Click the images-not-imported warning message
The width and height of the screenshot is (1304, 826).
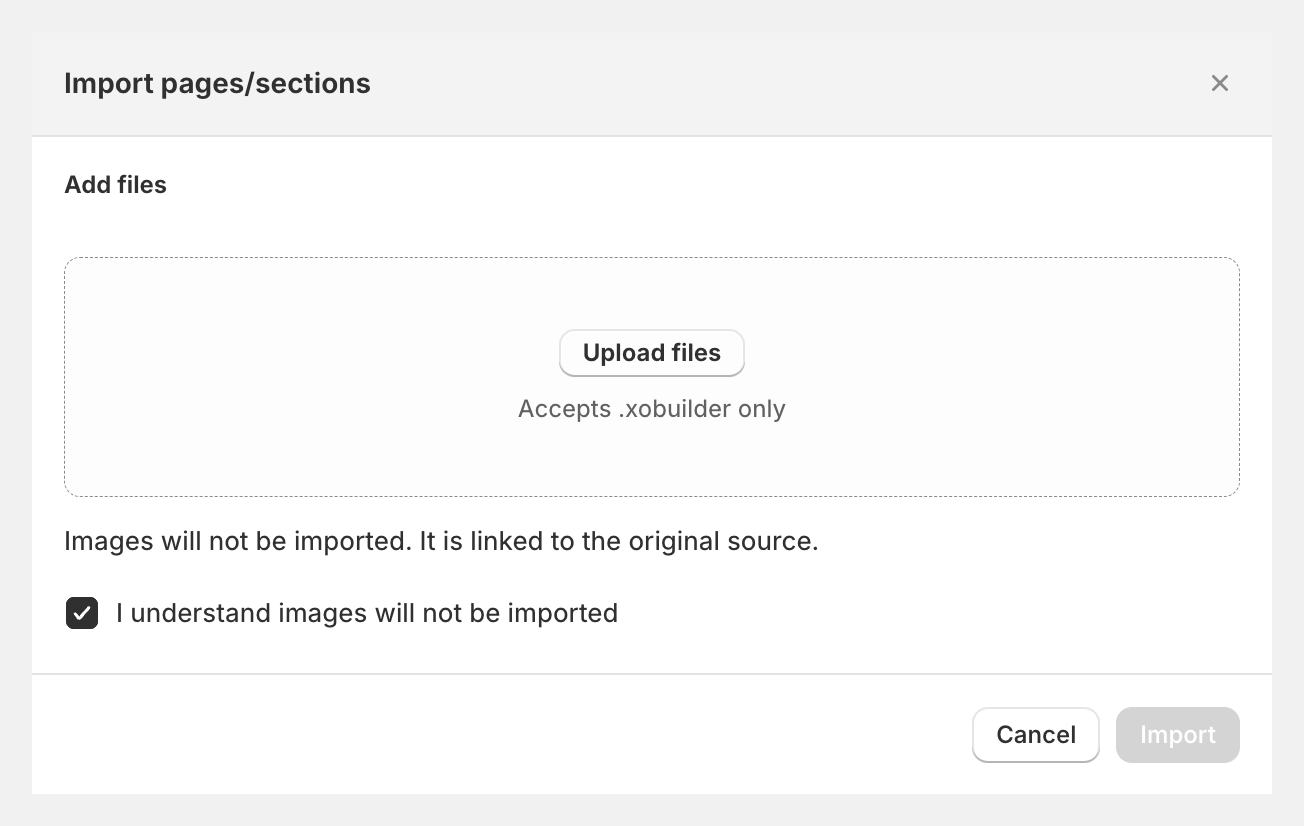tap(440, 541)
